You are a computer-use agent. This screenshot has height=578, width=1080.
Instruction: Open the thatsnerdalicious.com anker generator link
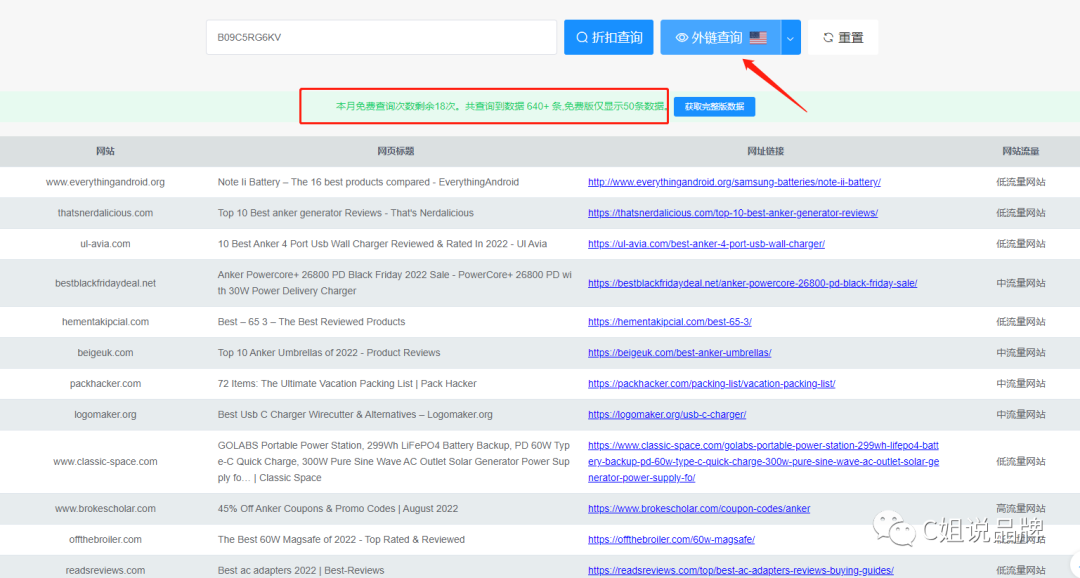[733, 213]
